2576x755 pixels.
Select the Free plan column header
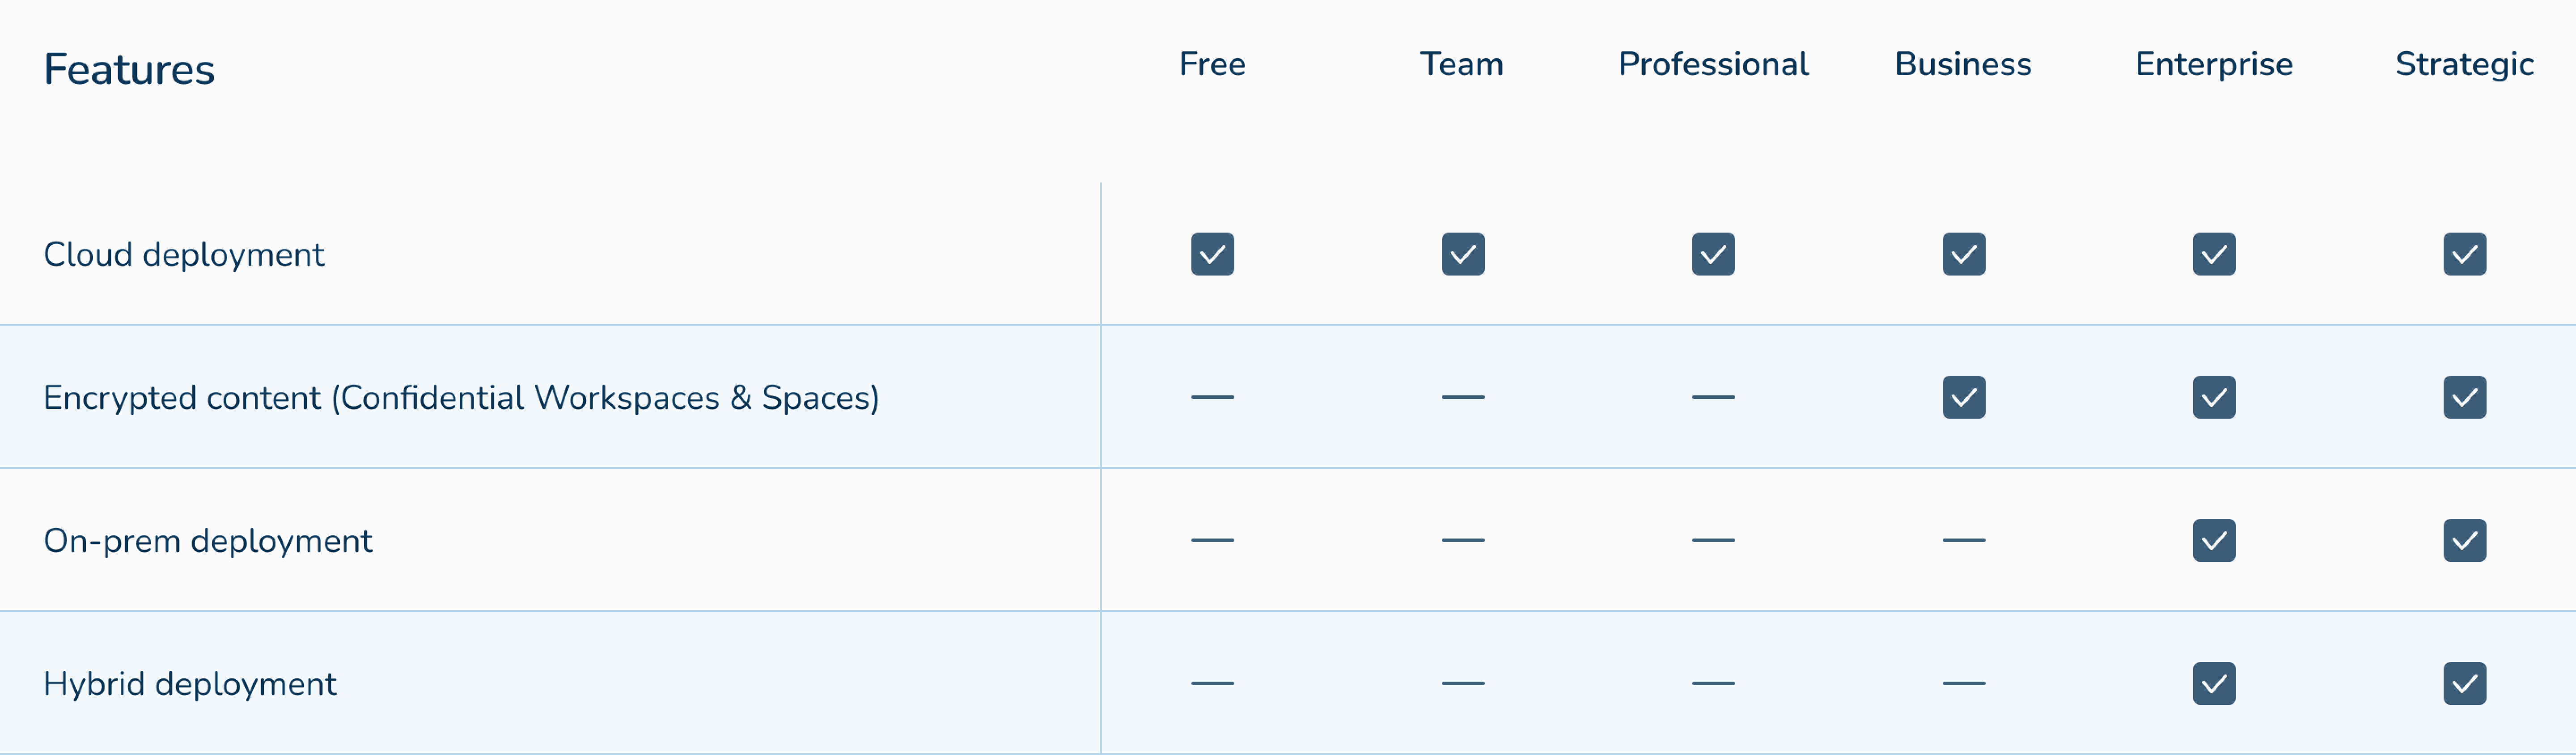coord(1212,64)
